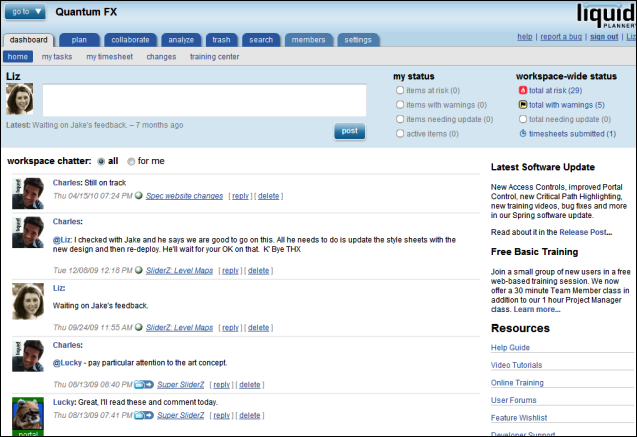The width and height of the screenshot is (637, 437).
Task: Click the home sub-tab
Action: click(18, 56)
